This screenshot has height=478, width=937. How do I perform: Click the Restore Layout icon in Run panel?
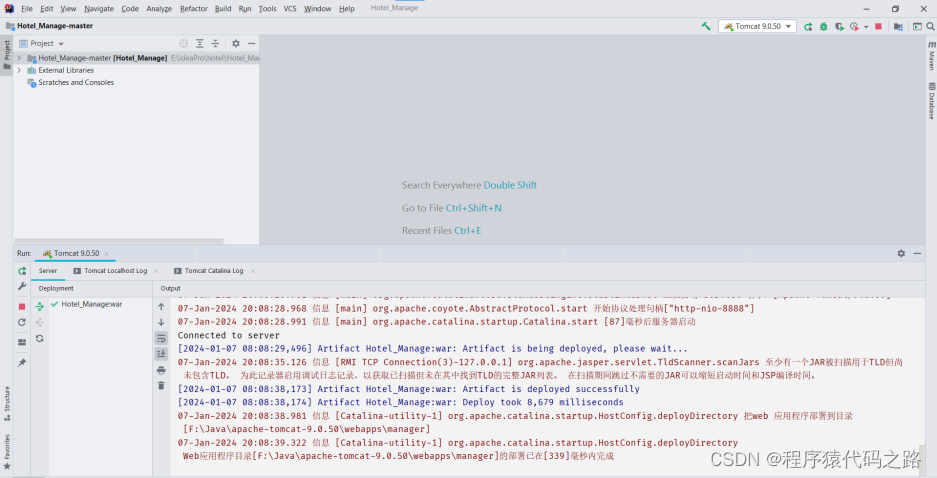22,342
